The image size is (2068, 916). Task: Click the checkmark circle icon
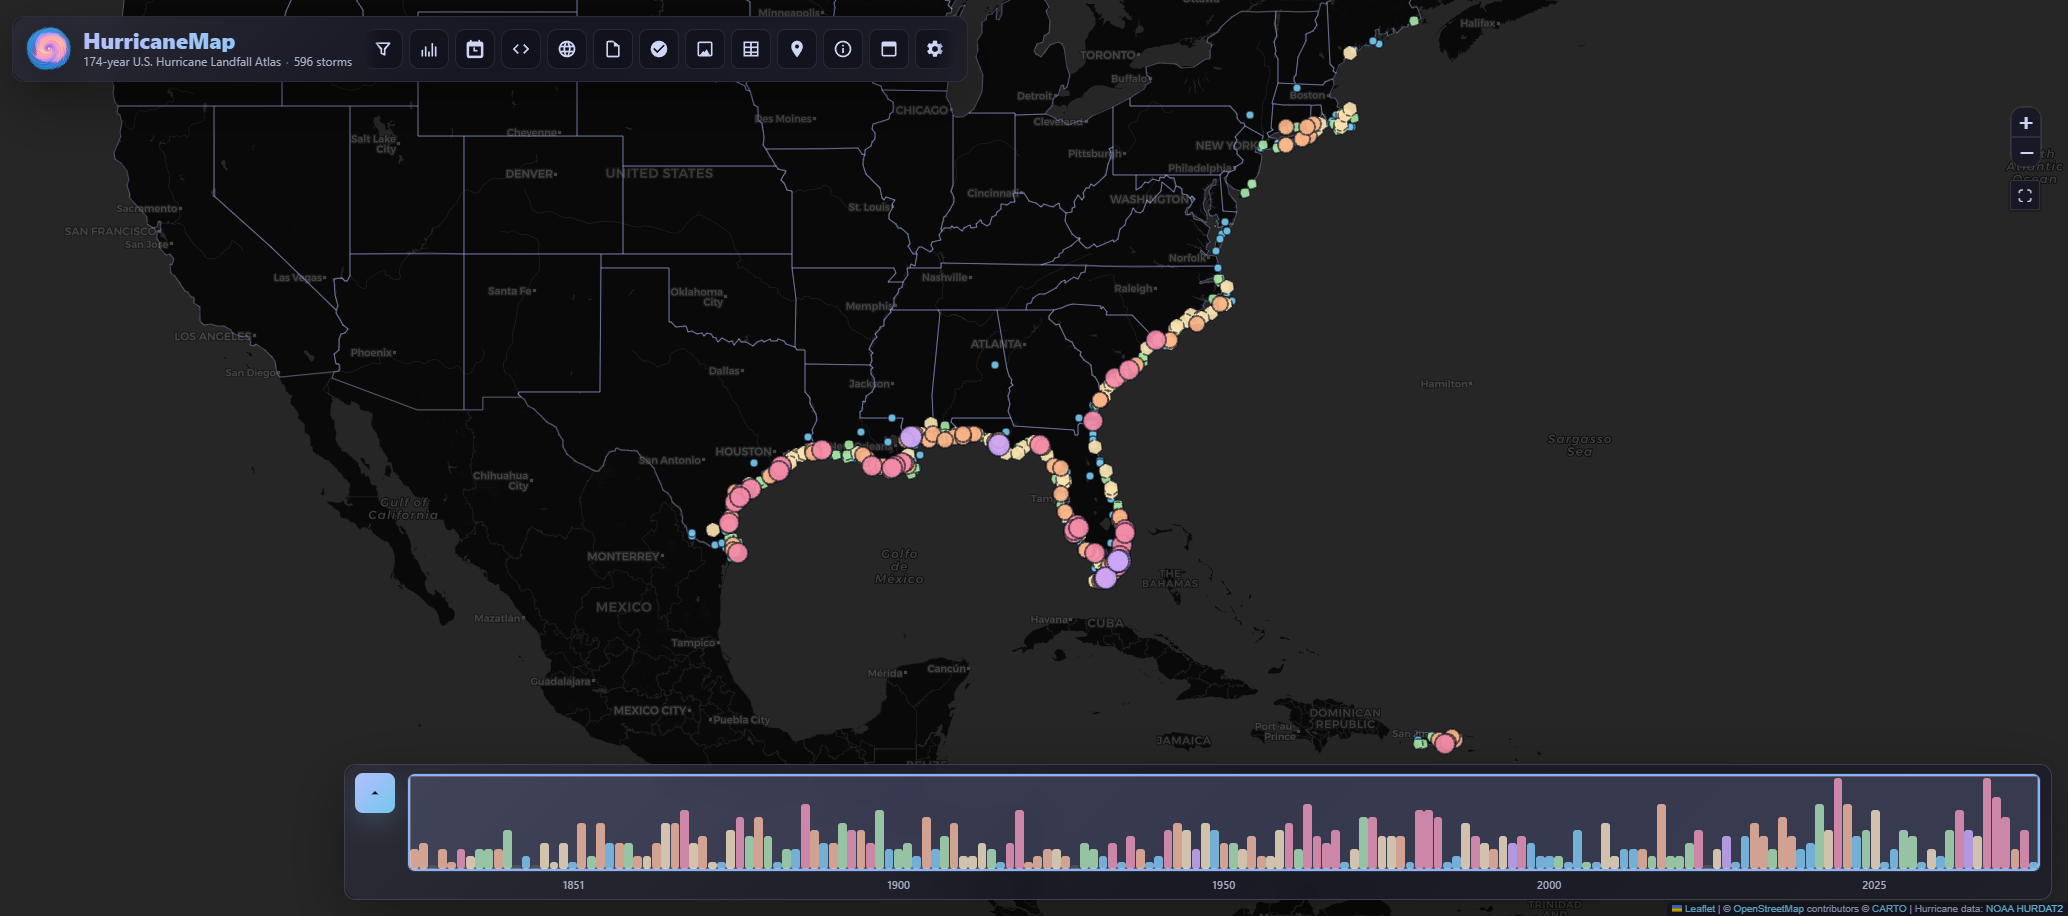tap(659, 49)
